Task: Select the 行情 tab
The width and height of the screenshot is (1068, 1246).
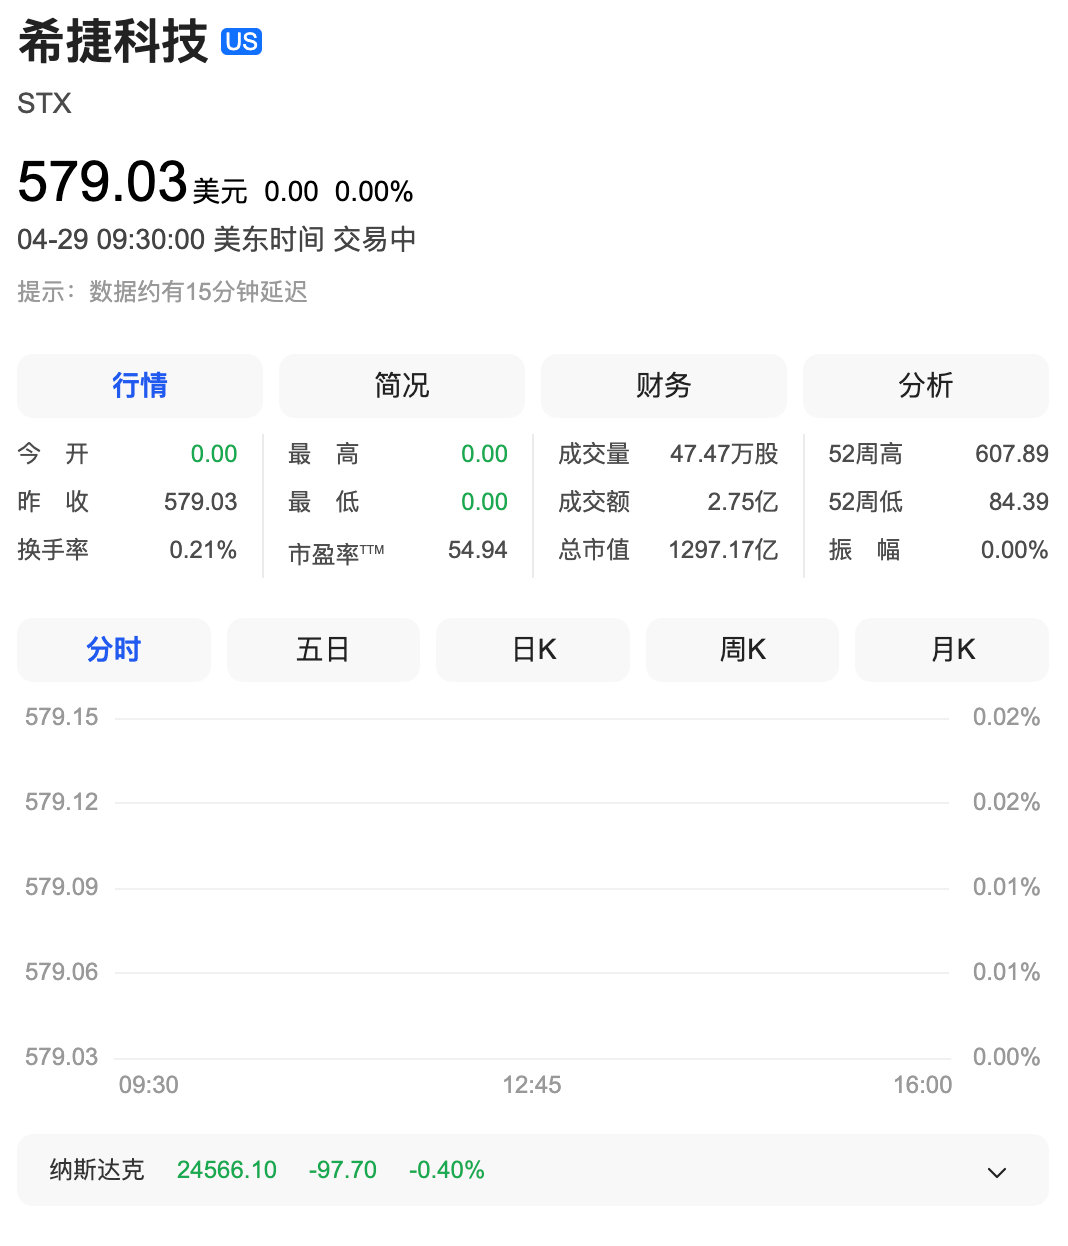Action: [x=139, y=386]
